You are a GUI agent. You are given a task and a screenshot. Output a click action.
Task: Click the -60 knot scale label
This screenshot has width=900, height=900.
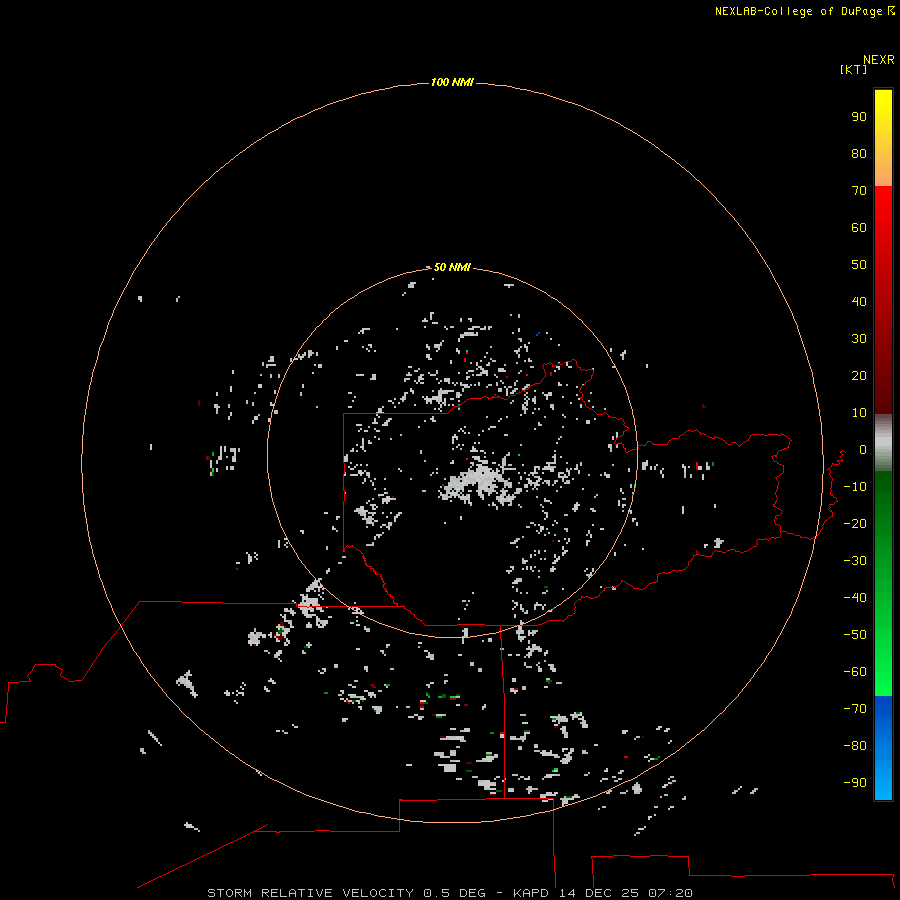[x=855, y=672]
